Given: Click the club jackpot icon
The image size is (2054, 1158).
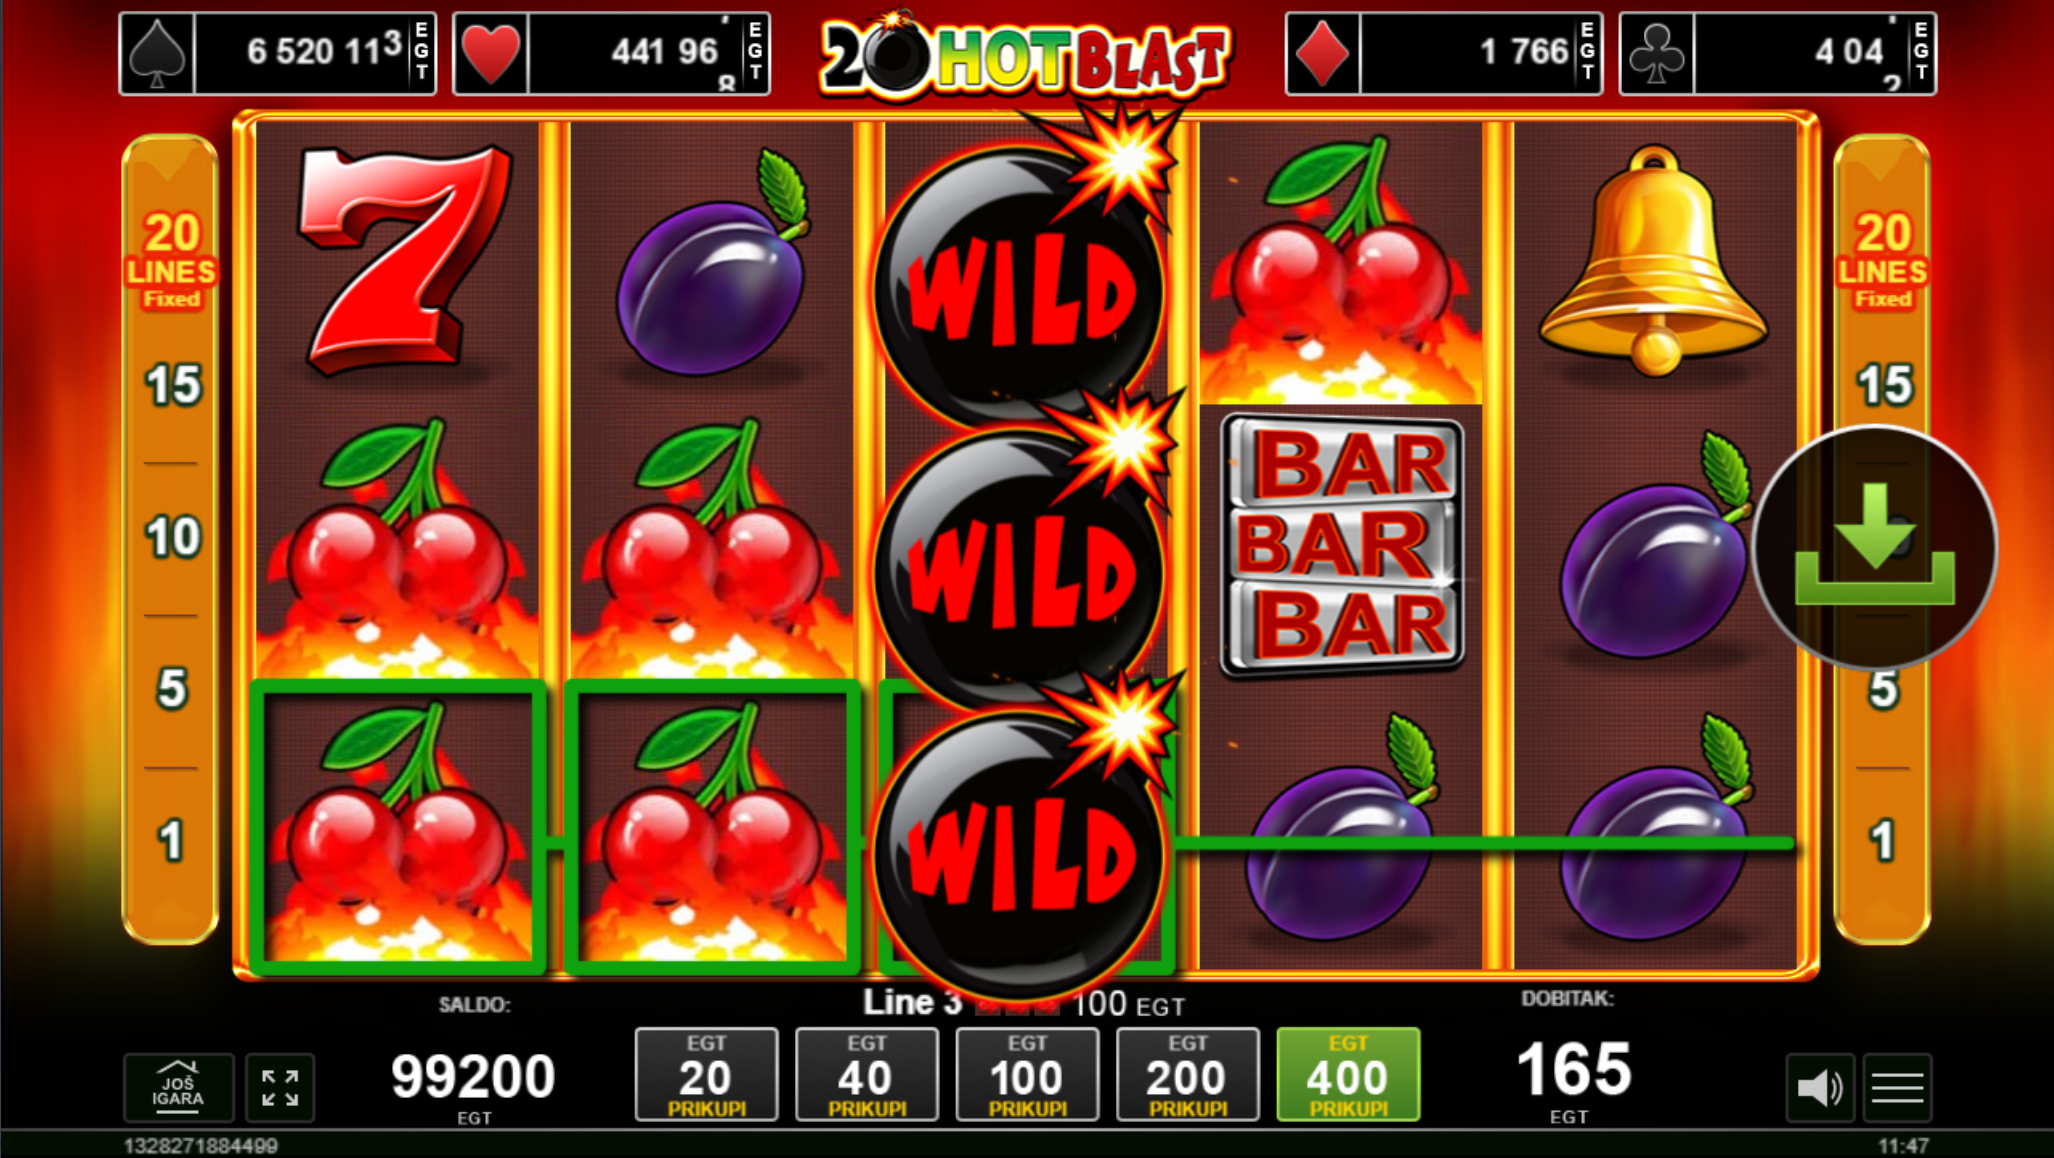Looking at the screenshot, I should point(1656,54).
